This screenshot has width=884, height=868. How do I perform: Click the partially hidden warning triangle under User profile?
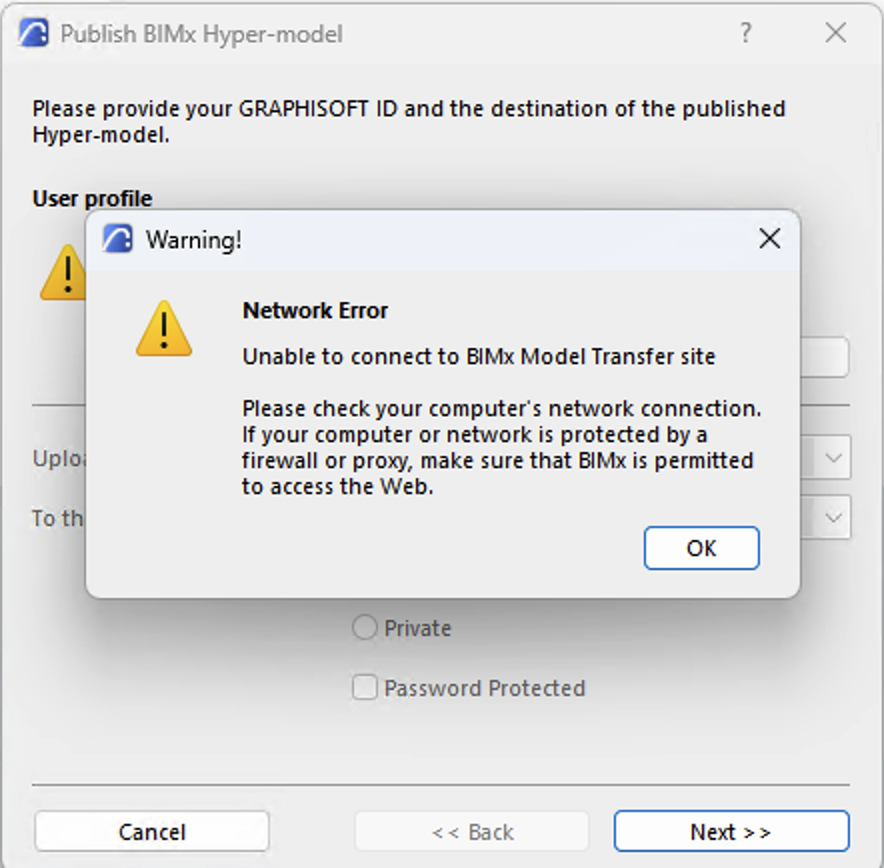(63, 272)
